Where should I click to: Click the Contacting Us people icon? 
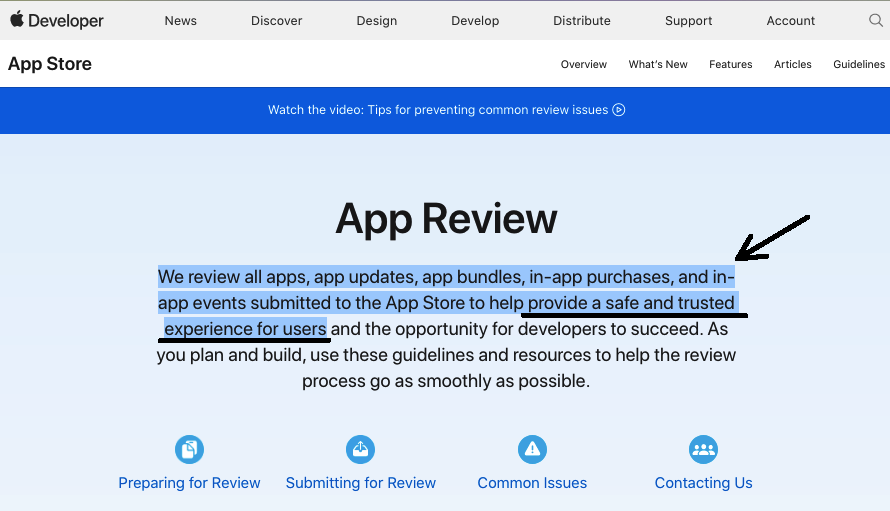tap(703, 450)
